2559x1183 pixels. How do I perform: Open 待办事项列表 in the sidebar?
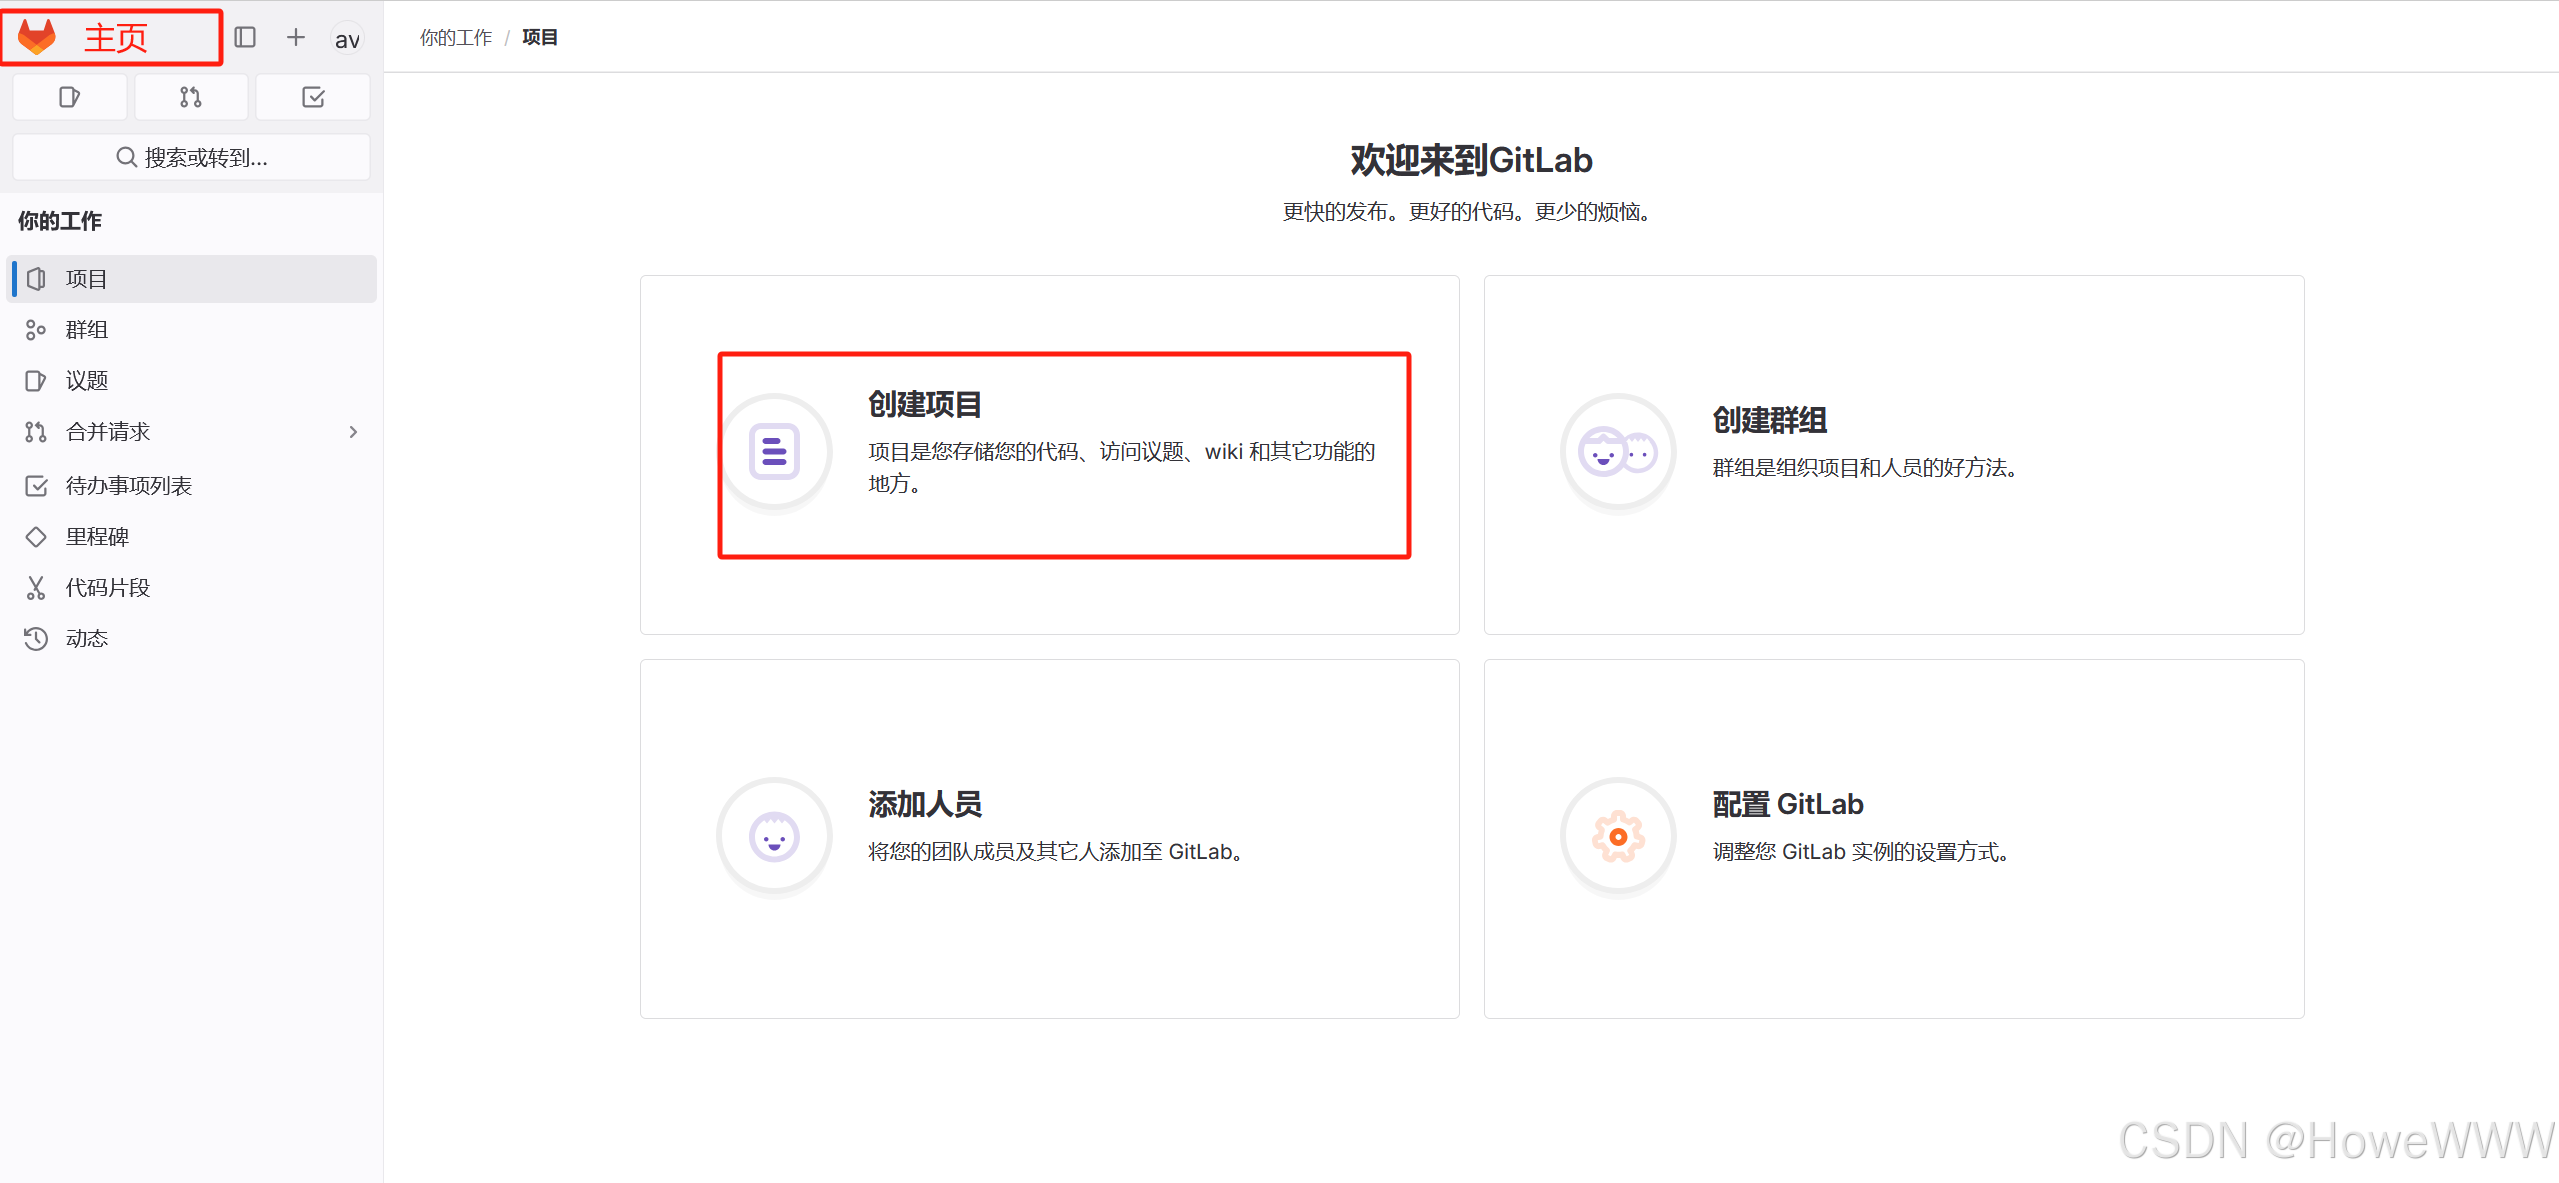point(192,486)
